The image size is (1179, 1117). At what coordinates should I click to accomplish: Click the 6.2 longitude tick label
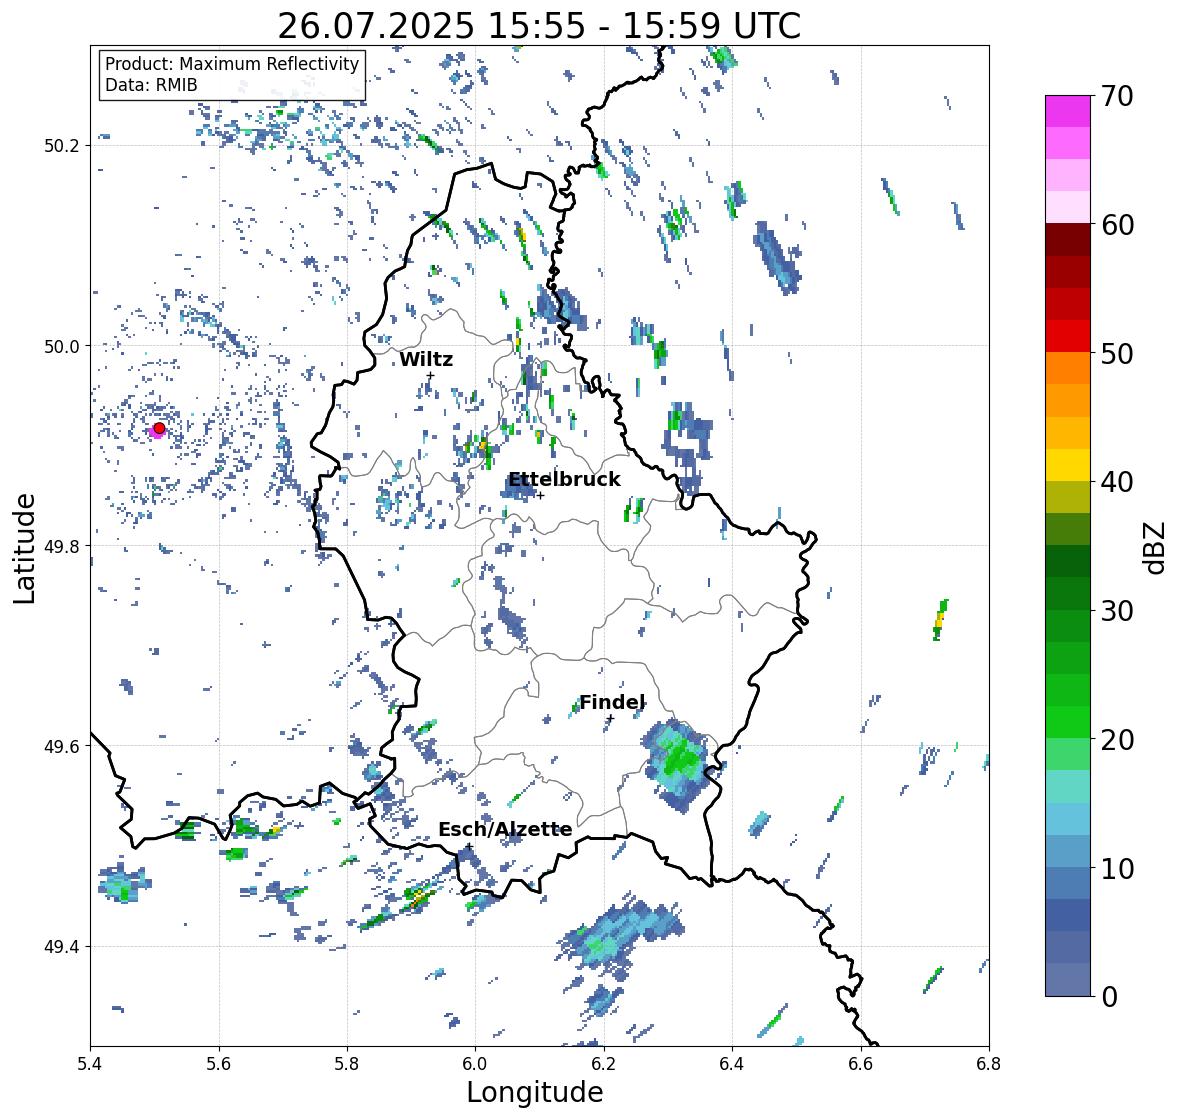604,1064
